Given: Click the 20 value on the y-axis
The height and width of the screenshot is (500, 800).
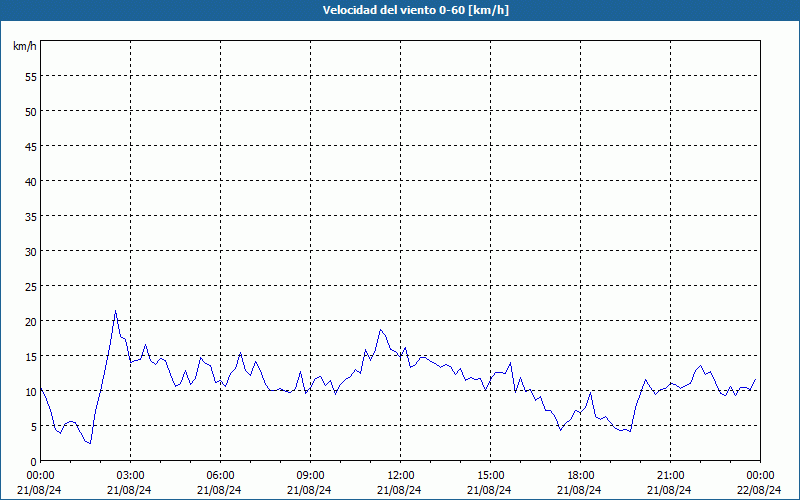Looking at the screenshot, I should (x=31, y=322).
